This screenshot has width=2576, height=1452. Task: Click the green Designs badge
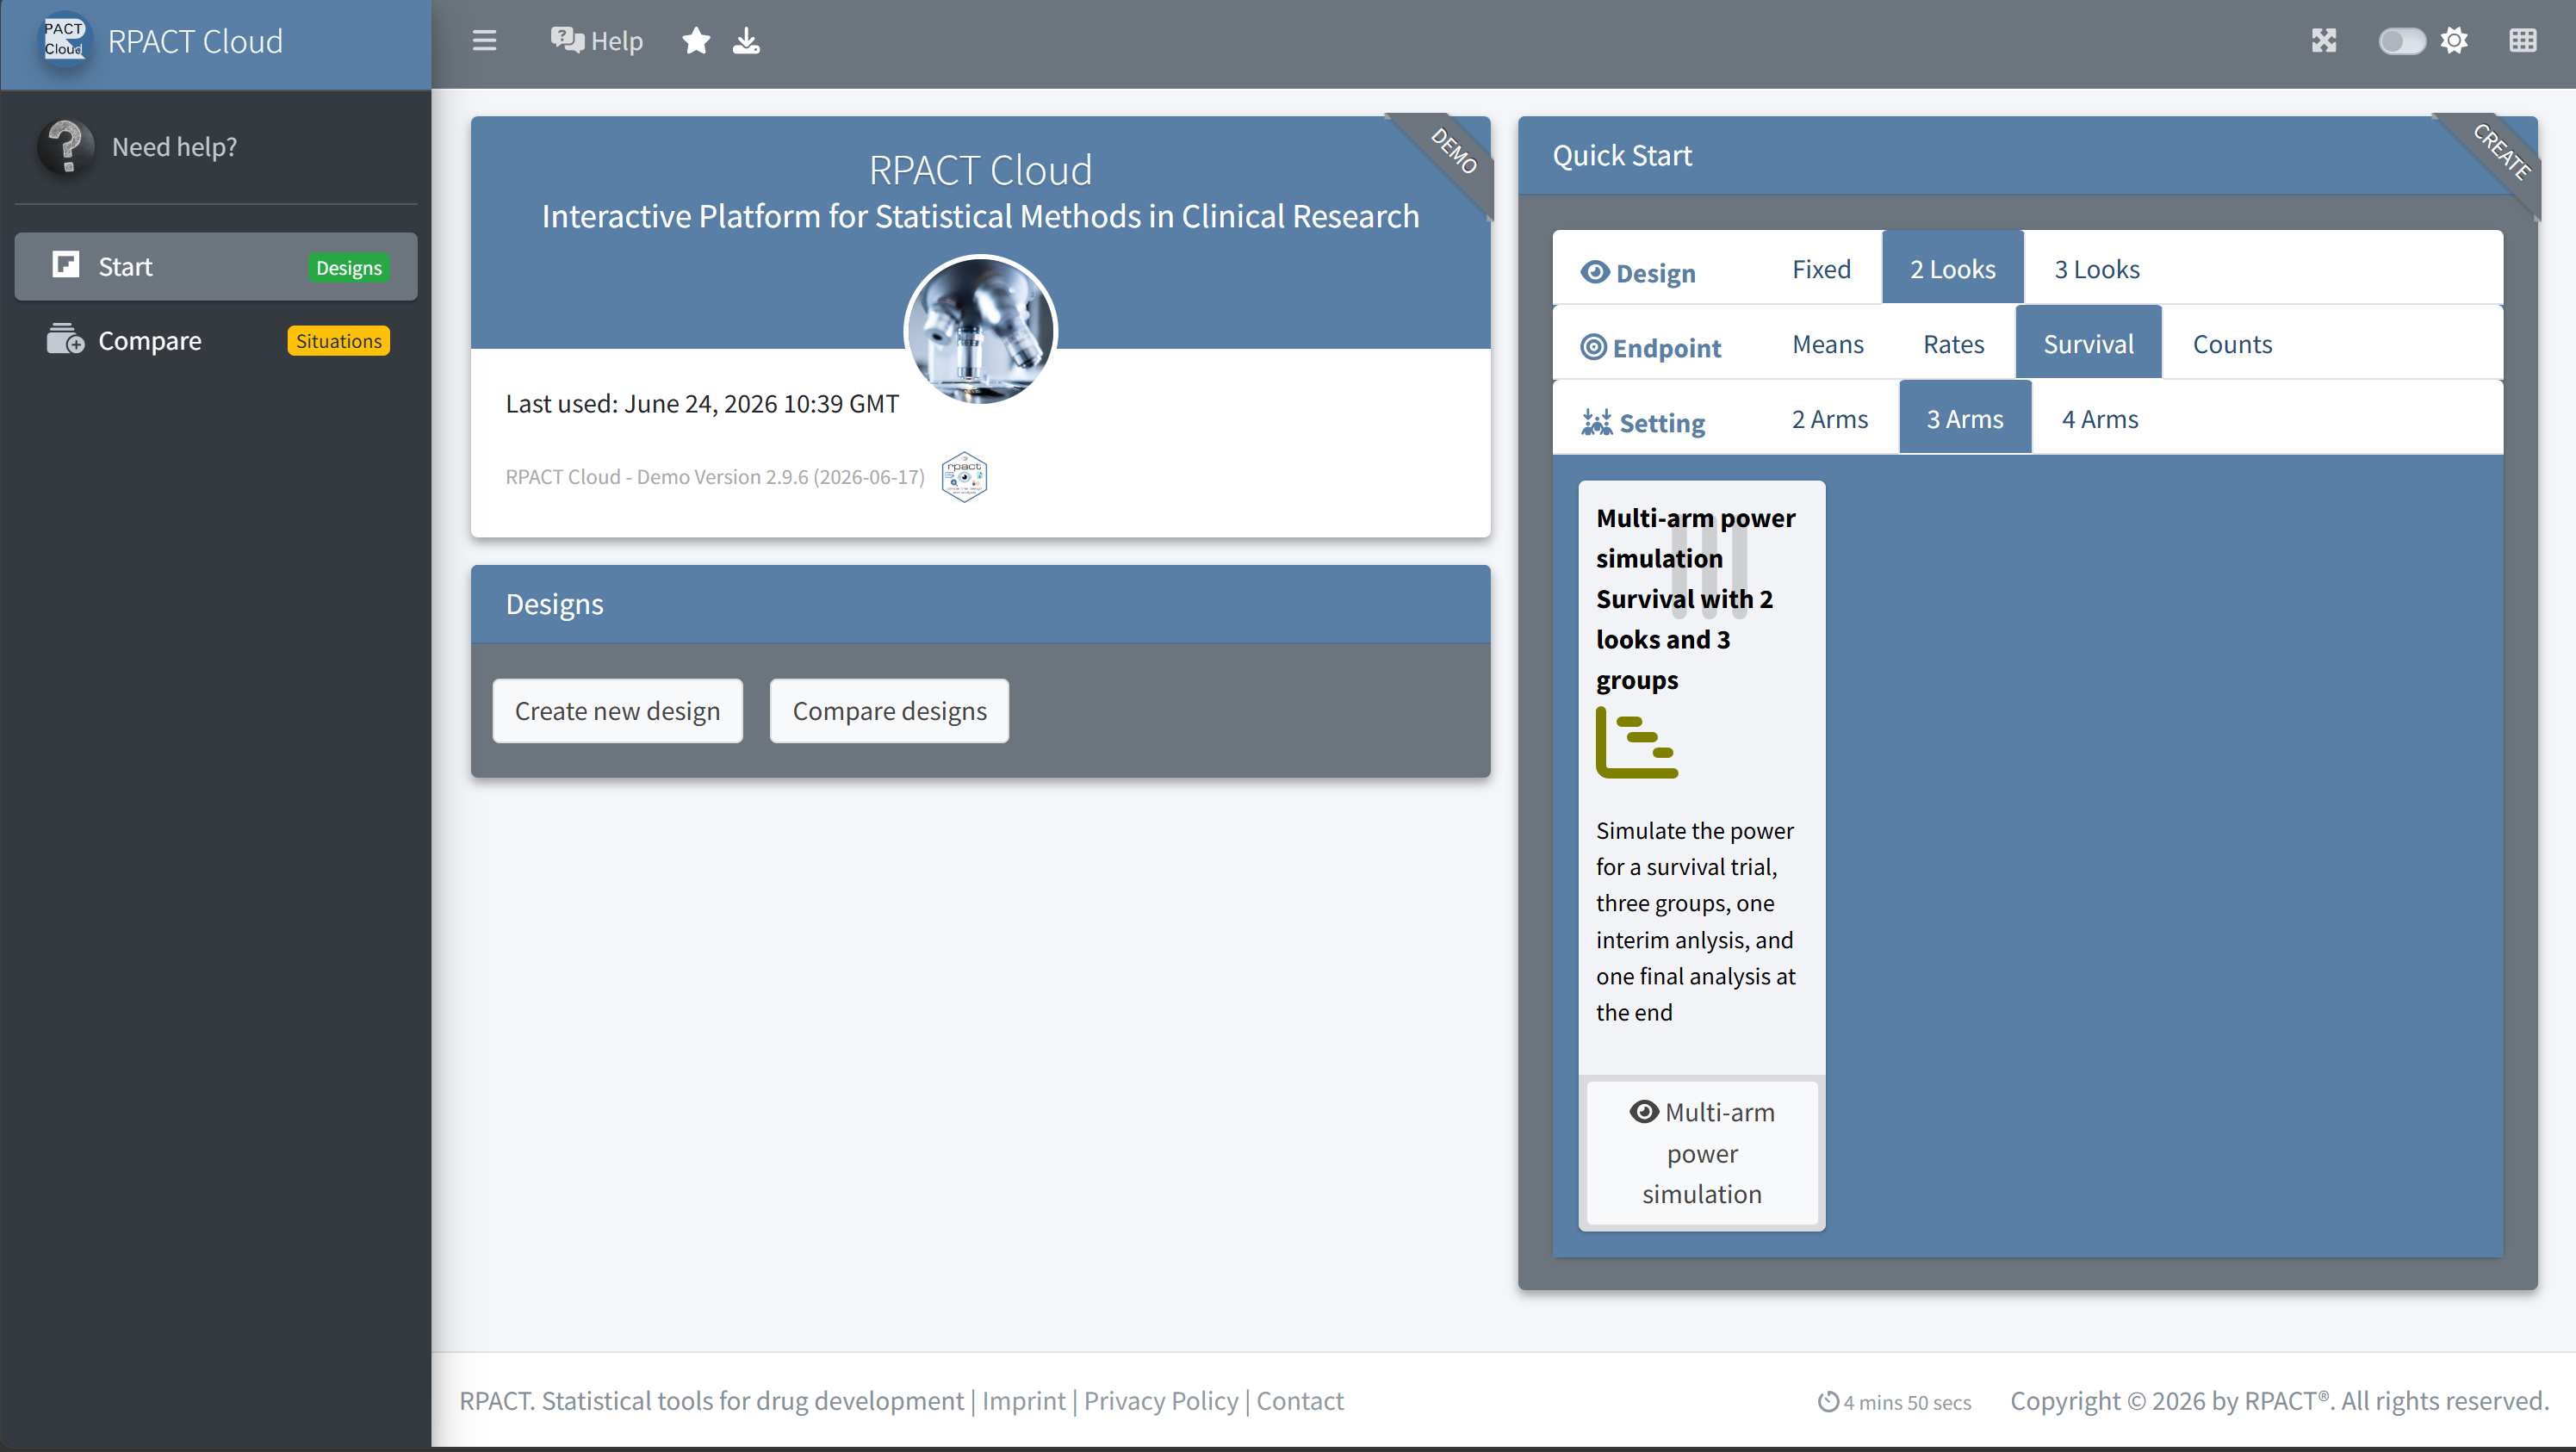[x=349, y=267]
